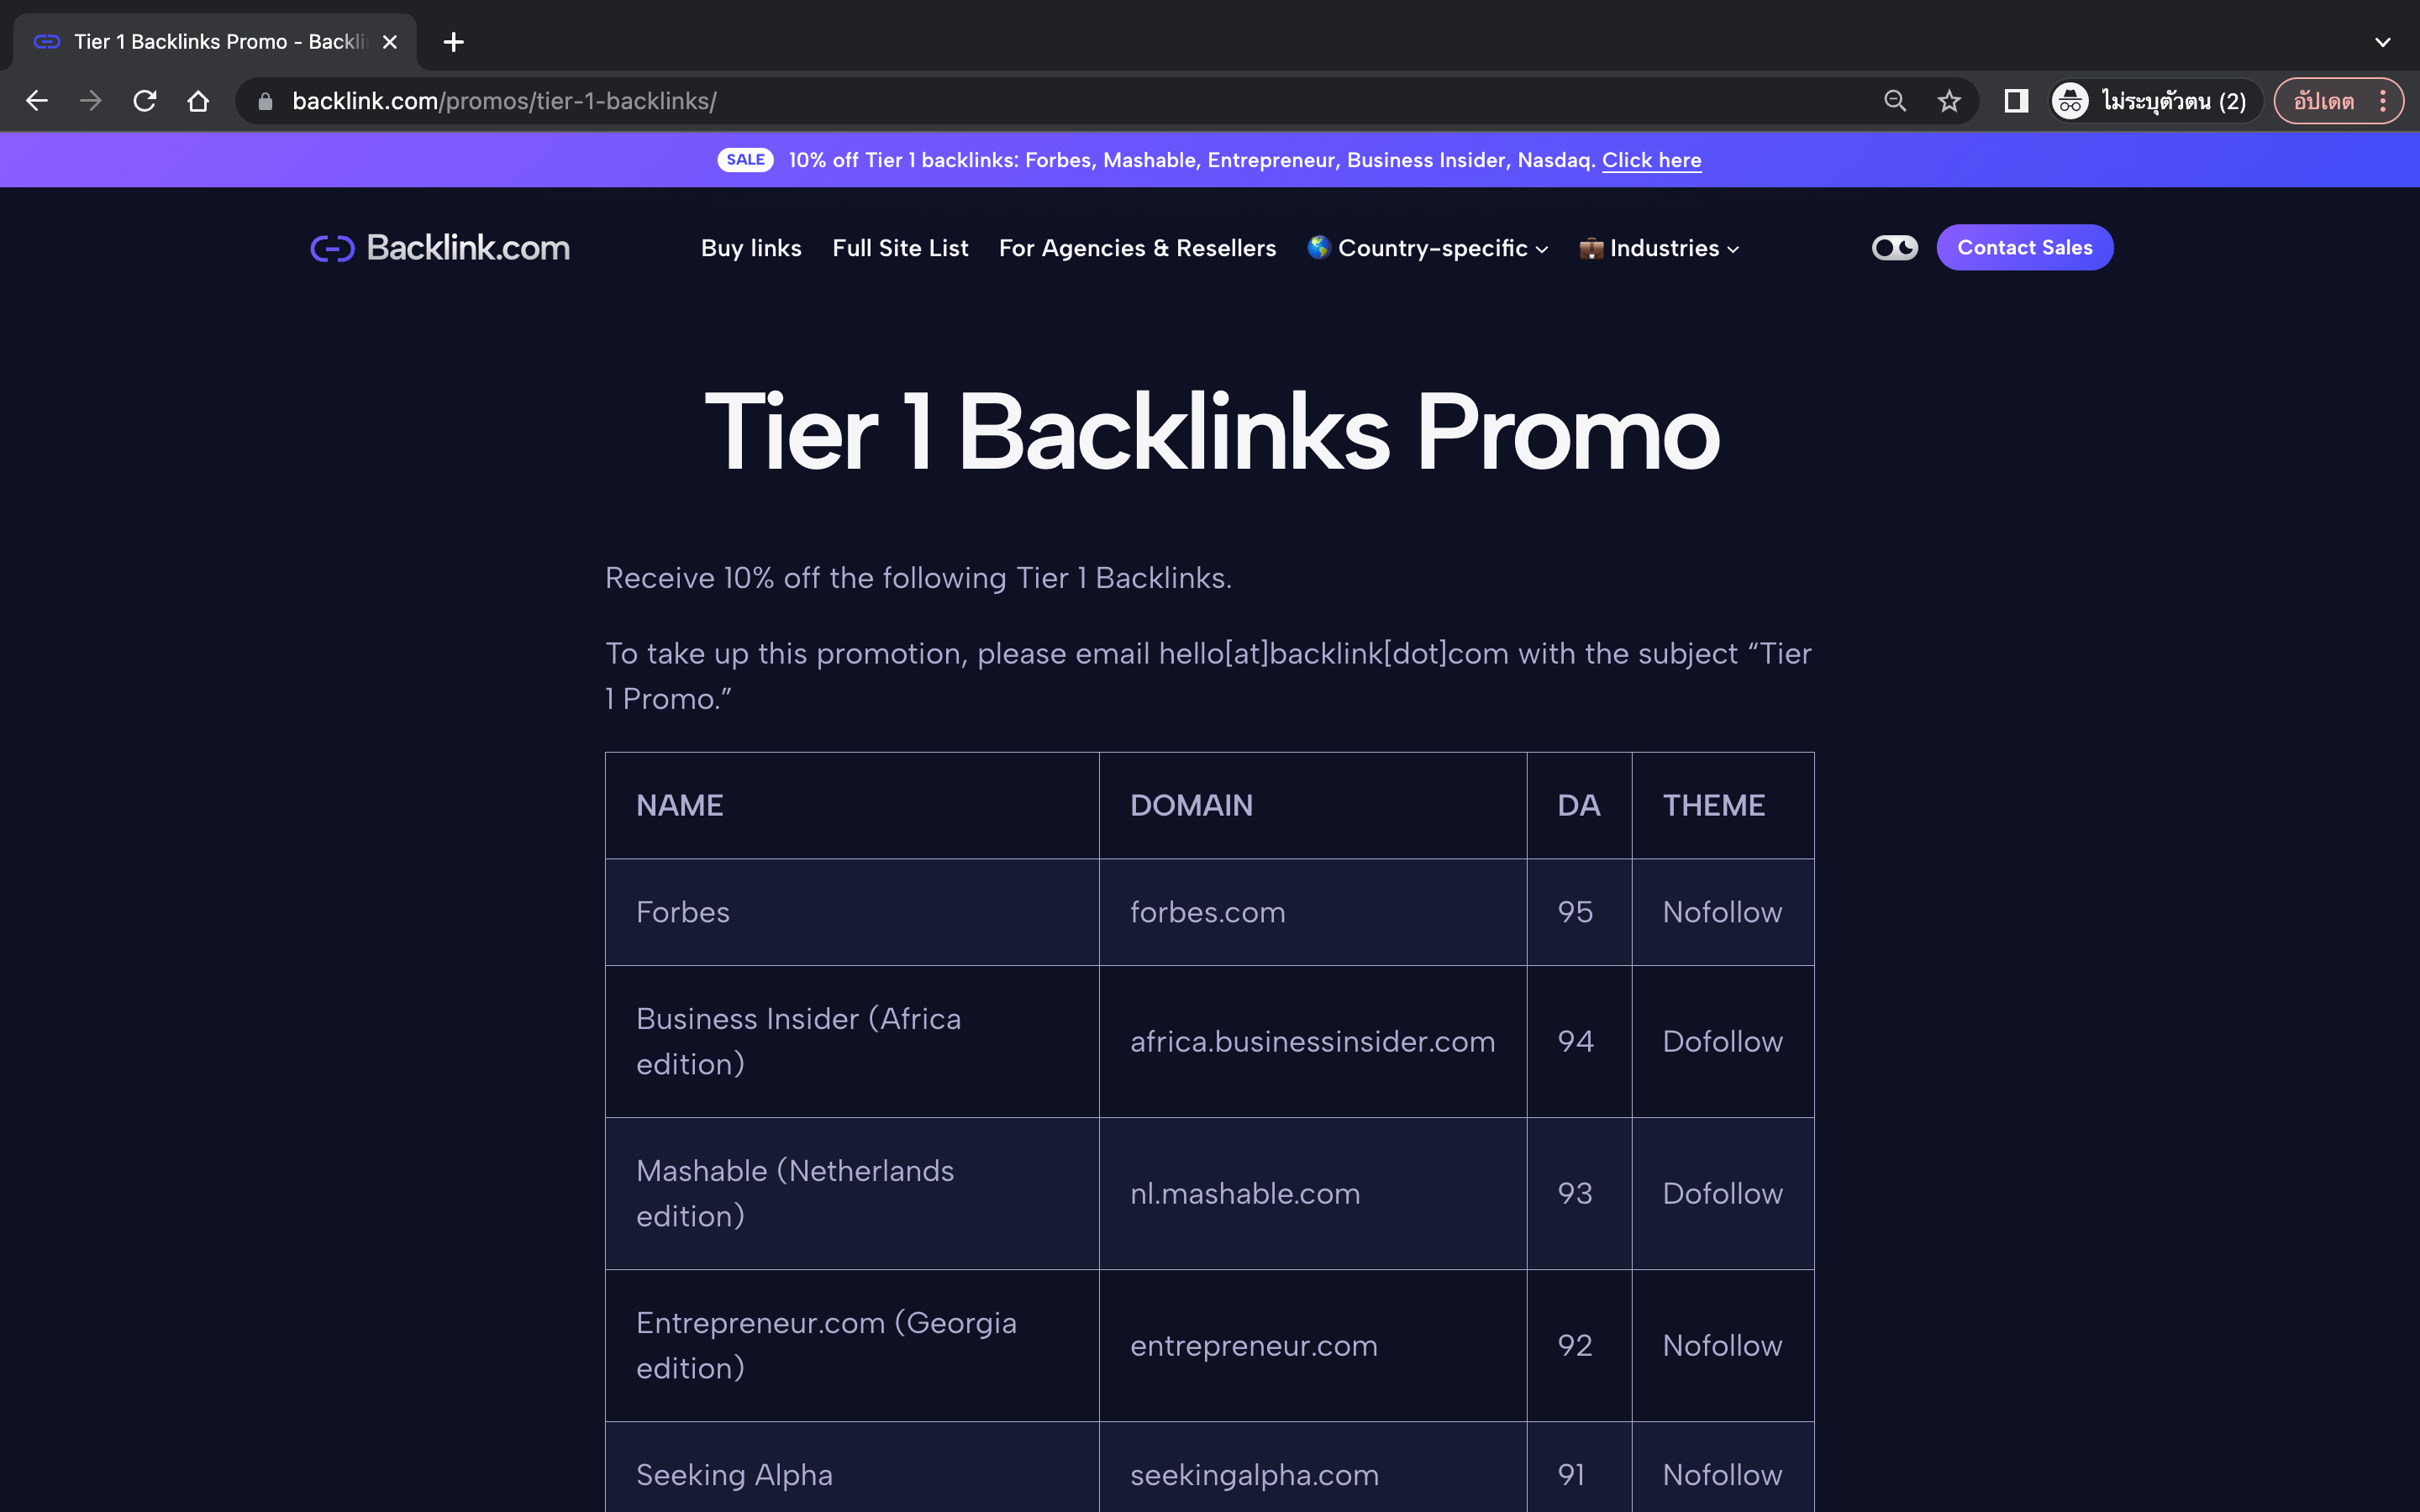Expand the Industries dropdown

pyautogui.click(x=1660, y=248)
